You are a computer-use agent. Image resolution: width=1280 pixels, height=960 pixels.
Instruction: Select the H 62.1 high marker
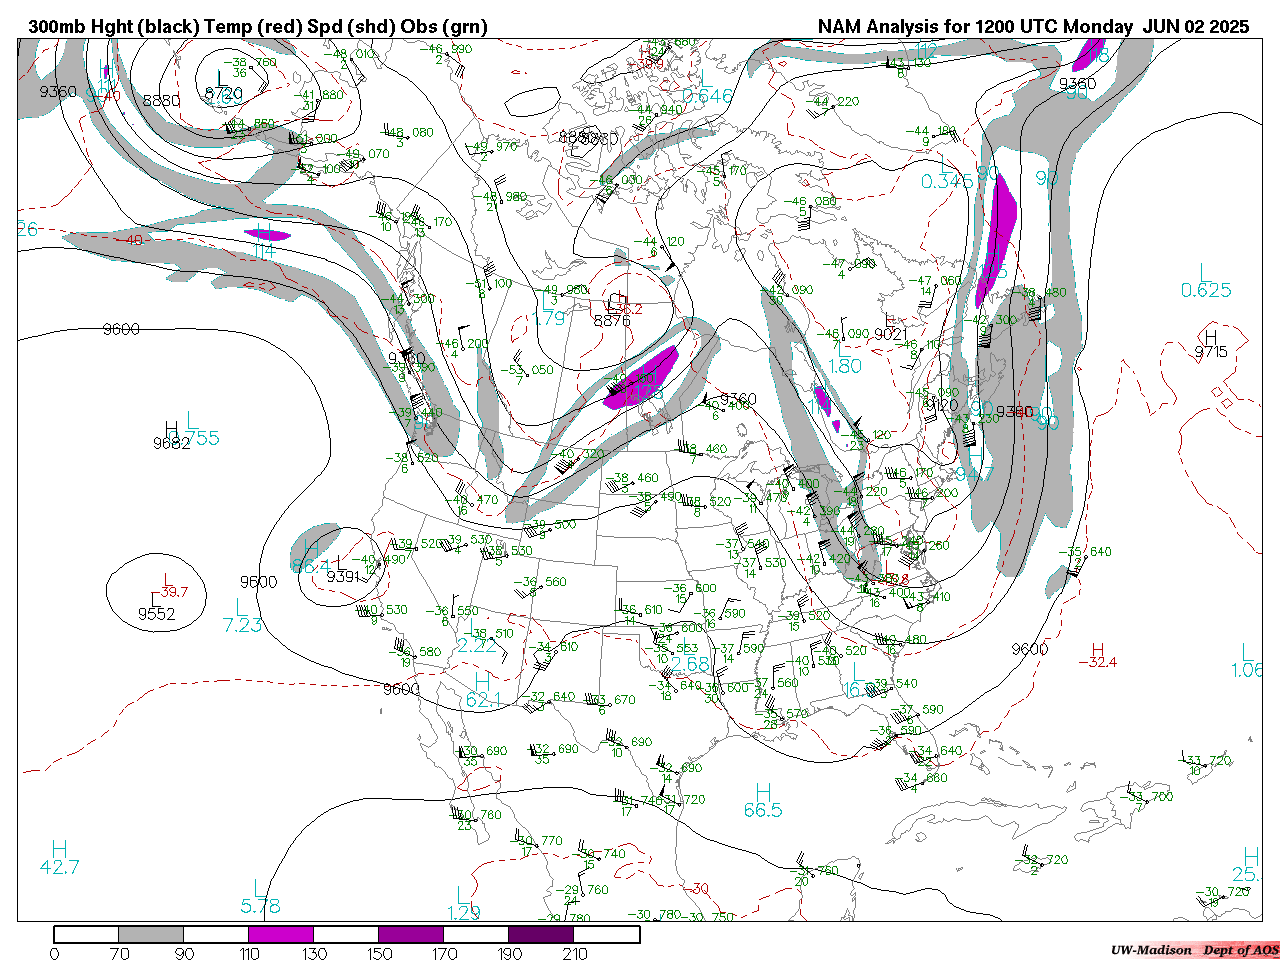tap(483, 691)
